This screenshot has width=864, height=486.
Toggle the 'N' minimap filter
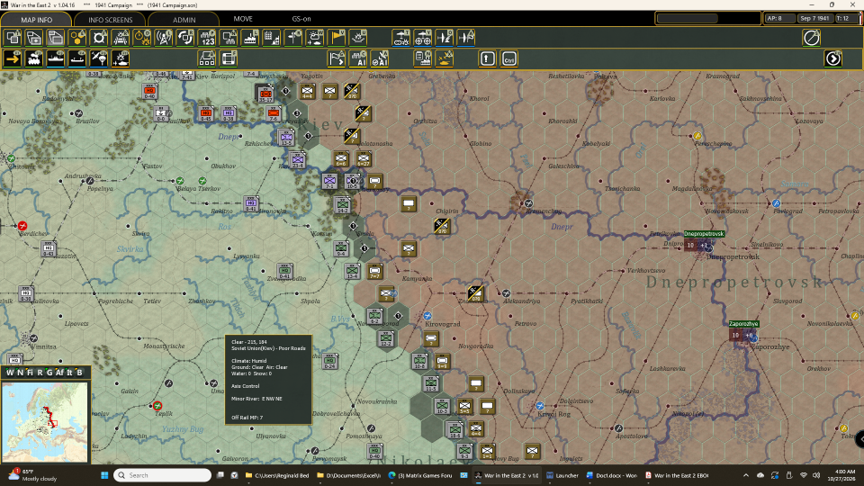(20, 372)
